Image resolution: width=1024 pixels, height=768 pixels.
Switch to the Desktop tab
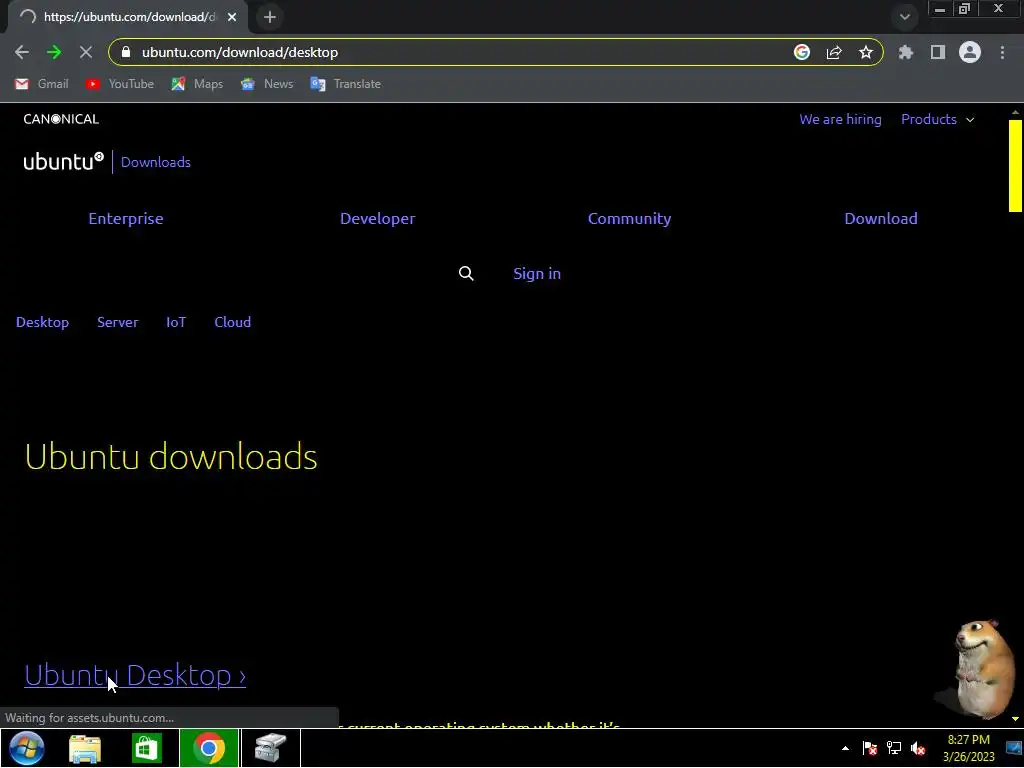[42, 322]
